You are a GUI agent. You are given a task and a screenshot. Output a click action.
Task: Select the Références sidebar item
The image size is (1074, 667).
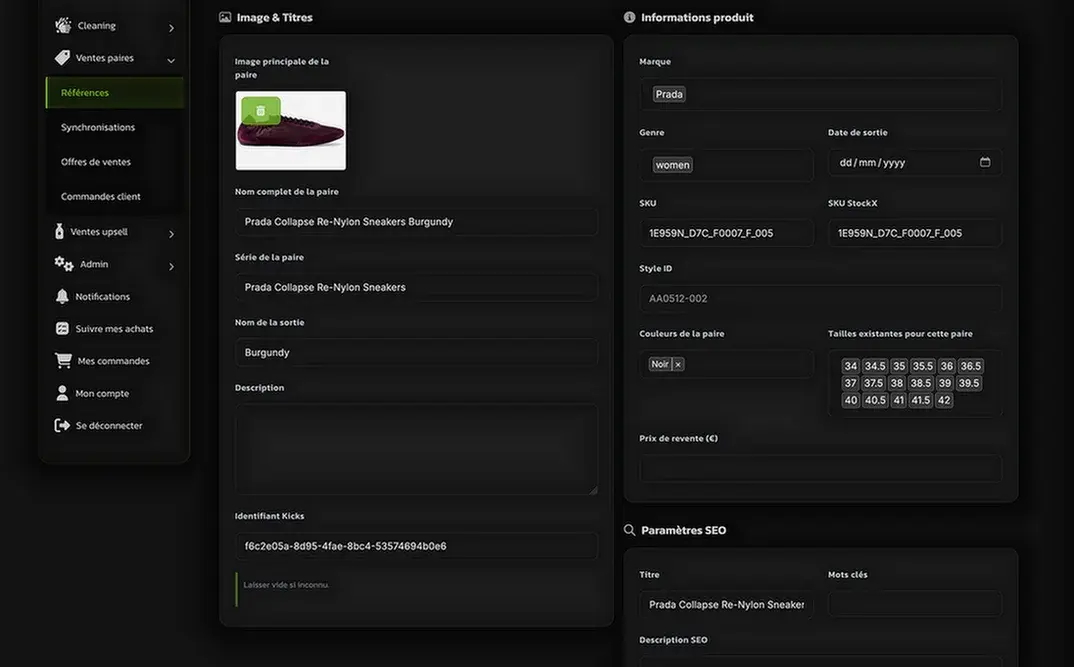coord(114,92)
